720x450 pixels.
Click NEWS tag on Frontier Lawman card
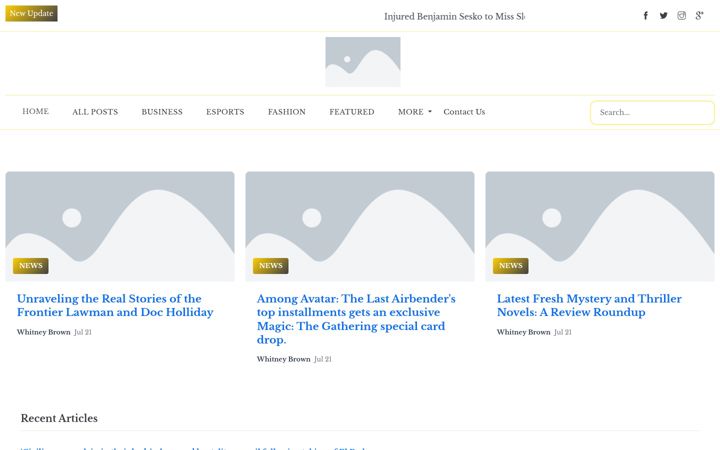click(x=31, y=266)
